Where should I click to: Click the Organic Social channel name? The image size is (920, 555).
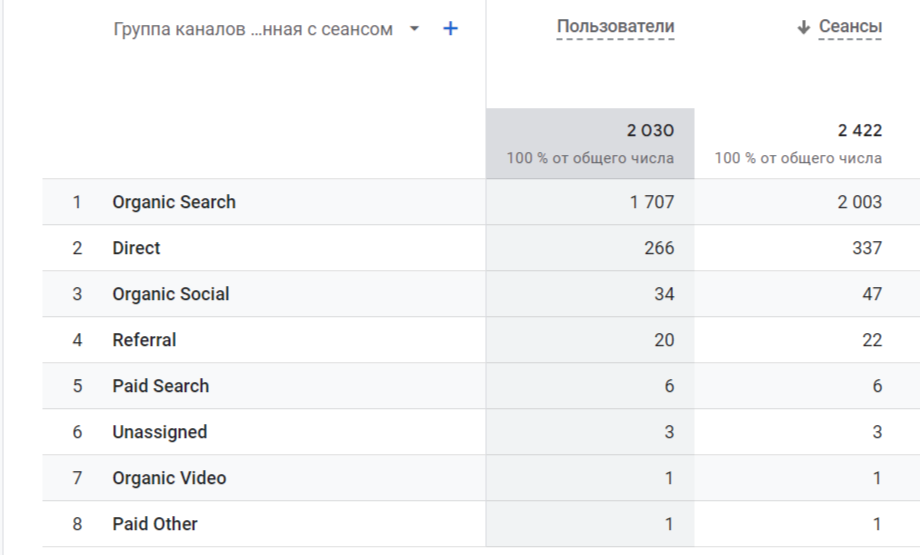pyautogui.click(x=171, y=294)
